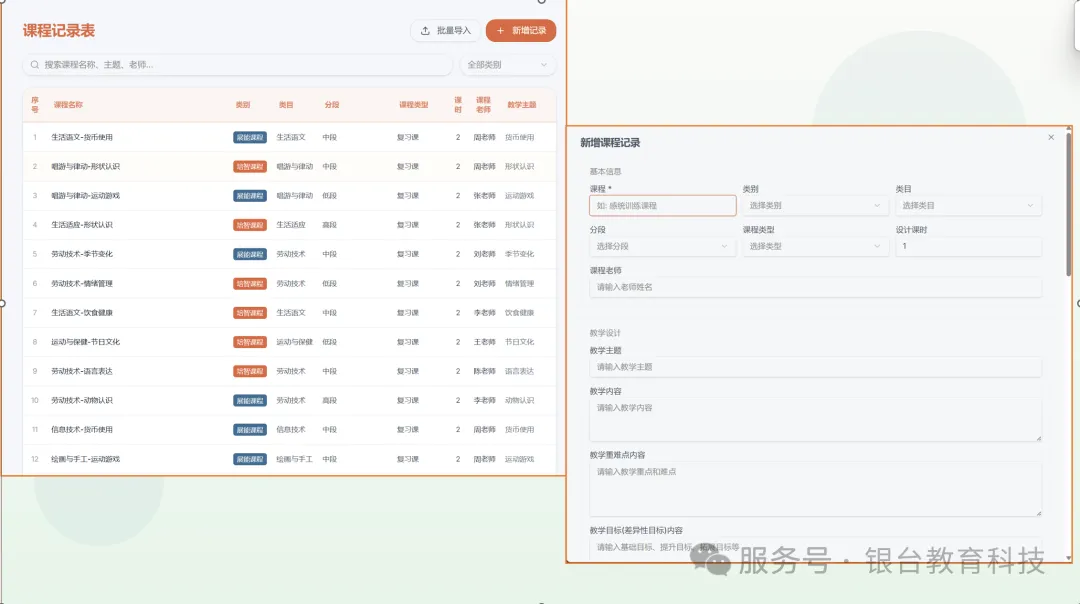1080x604 pixels.
Task: Click the 培智课程 badge in row 2
Action: click(250, 167)
